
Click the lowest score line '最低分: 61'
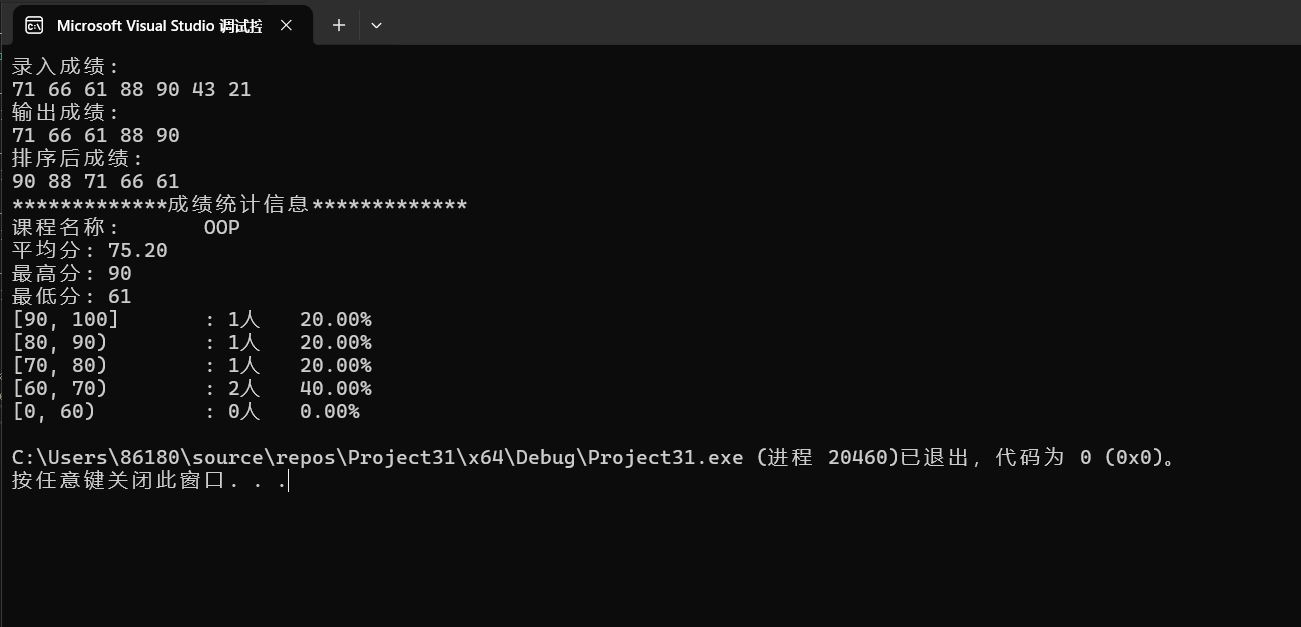click(x=71, y=297)
